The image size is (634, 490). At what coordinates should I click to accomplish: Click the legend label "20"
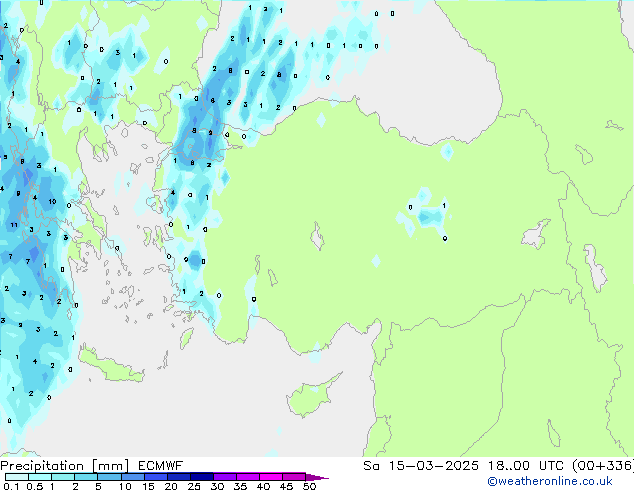[171, 486]
